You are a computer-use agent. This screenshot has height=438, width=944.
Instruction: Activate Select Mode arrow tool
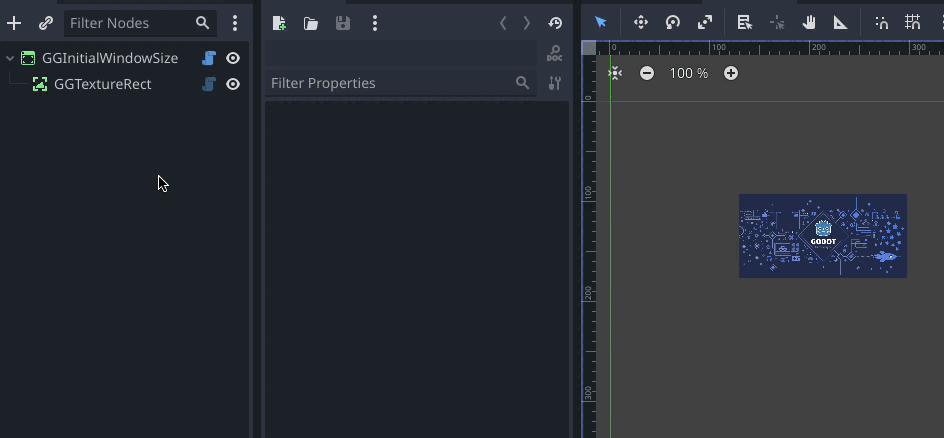(601, 23)
